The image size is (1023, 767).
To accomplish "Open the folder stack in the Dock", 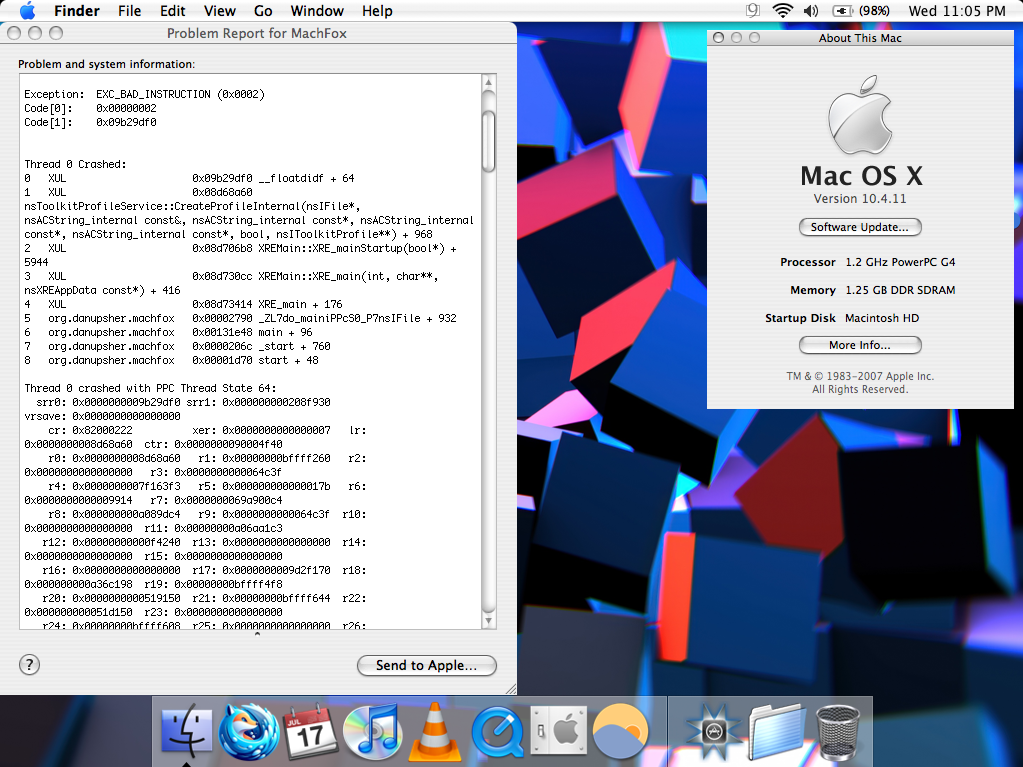I will (x=775, y=731).
